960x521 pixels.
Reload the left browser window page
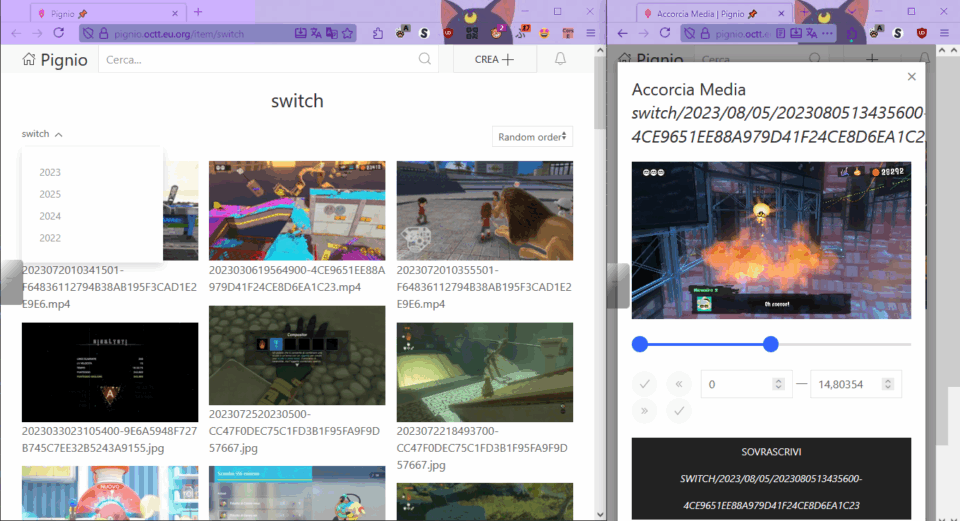(x=59, y=32)
